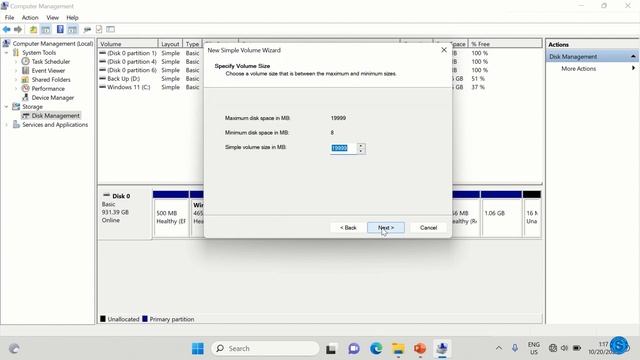The height and width of the screenshot is (360, 640).
Task: Open File Explorer from the taskbar
Action: [x=398, y=349]
